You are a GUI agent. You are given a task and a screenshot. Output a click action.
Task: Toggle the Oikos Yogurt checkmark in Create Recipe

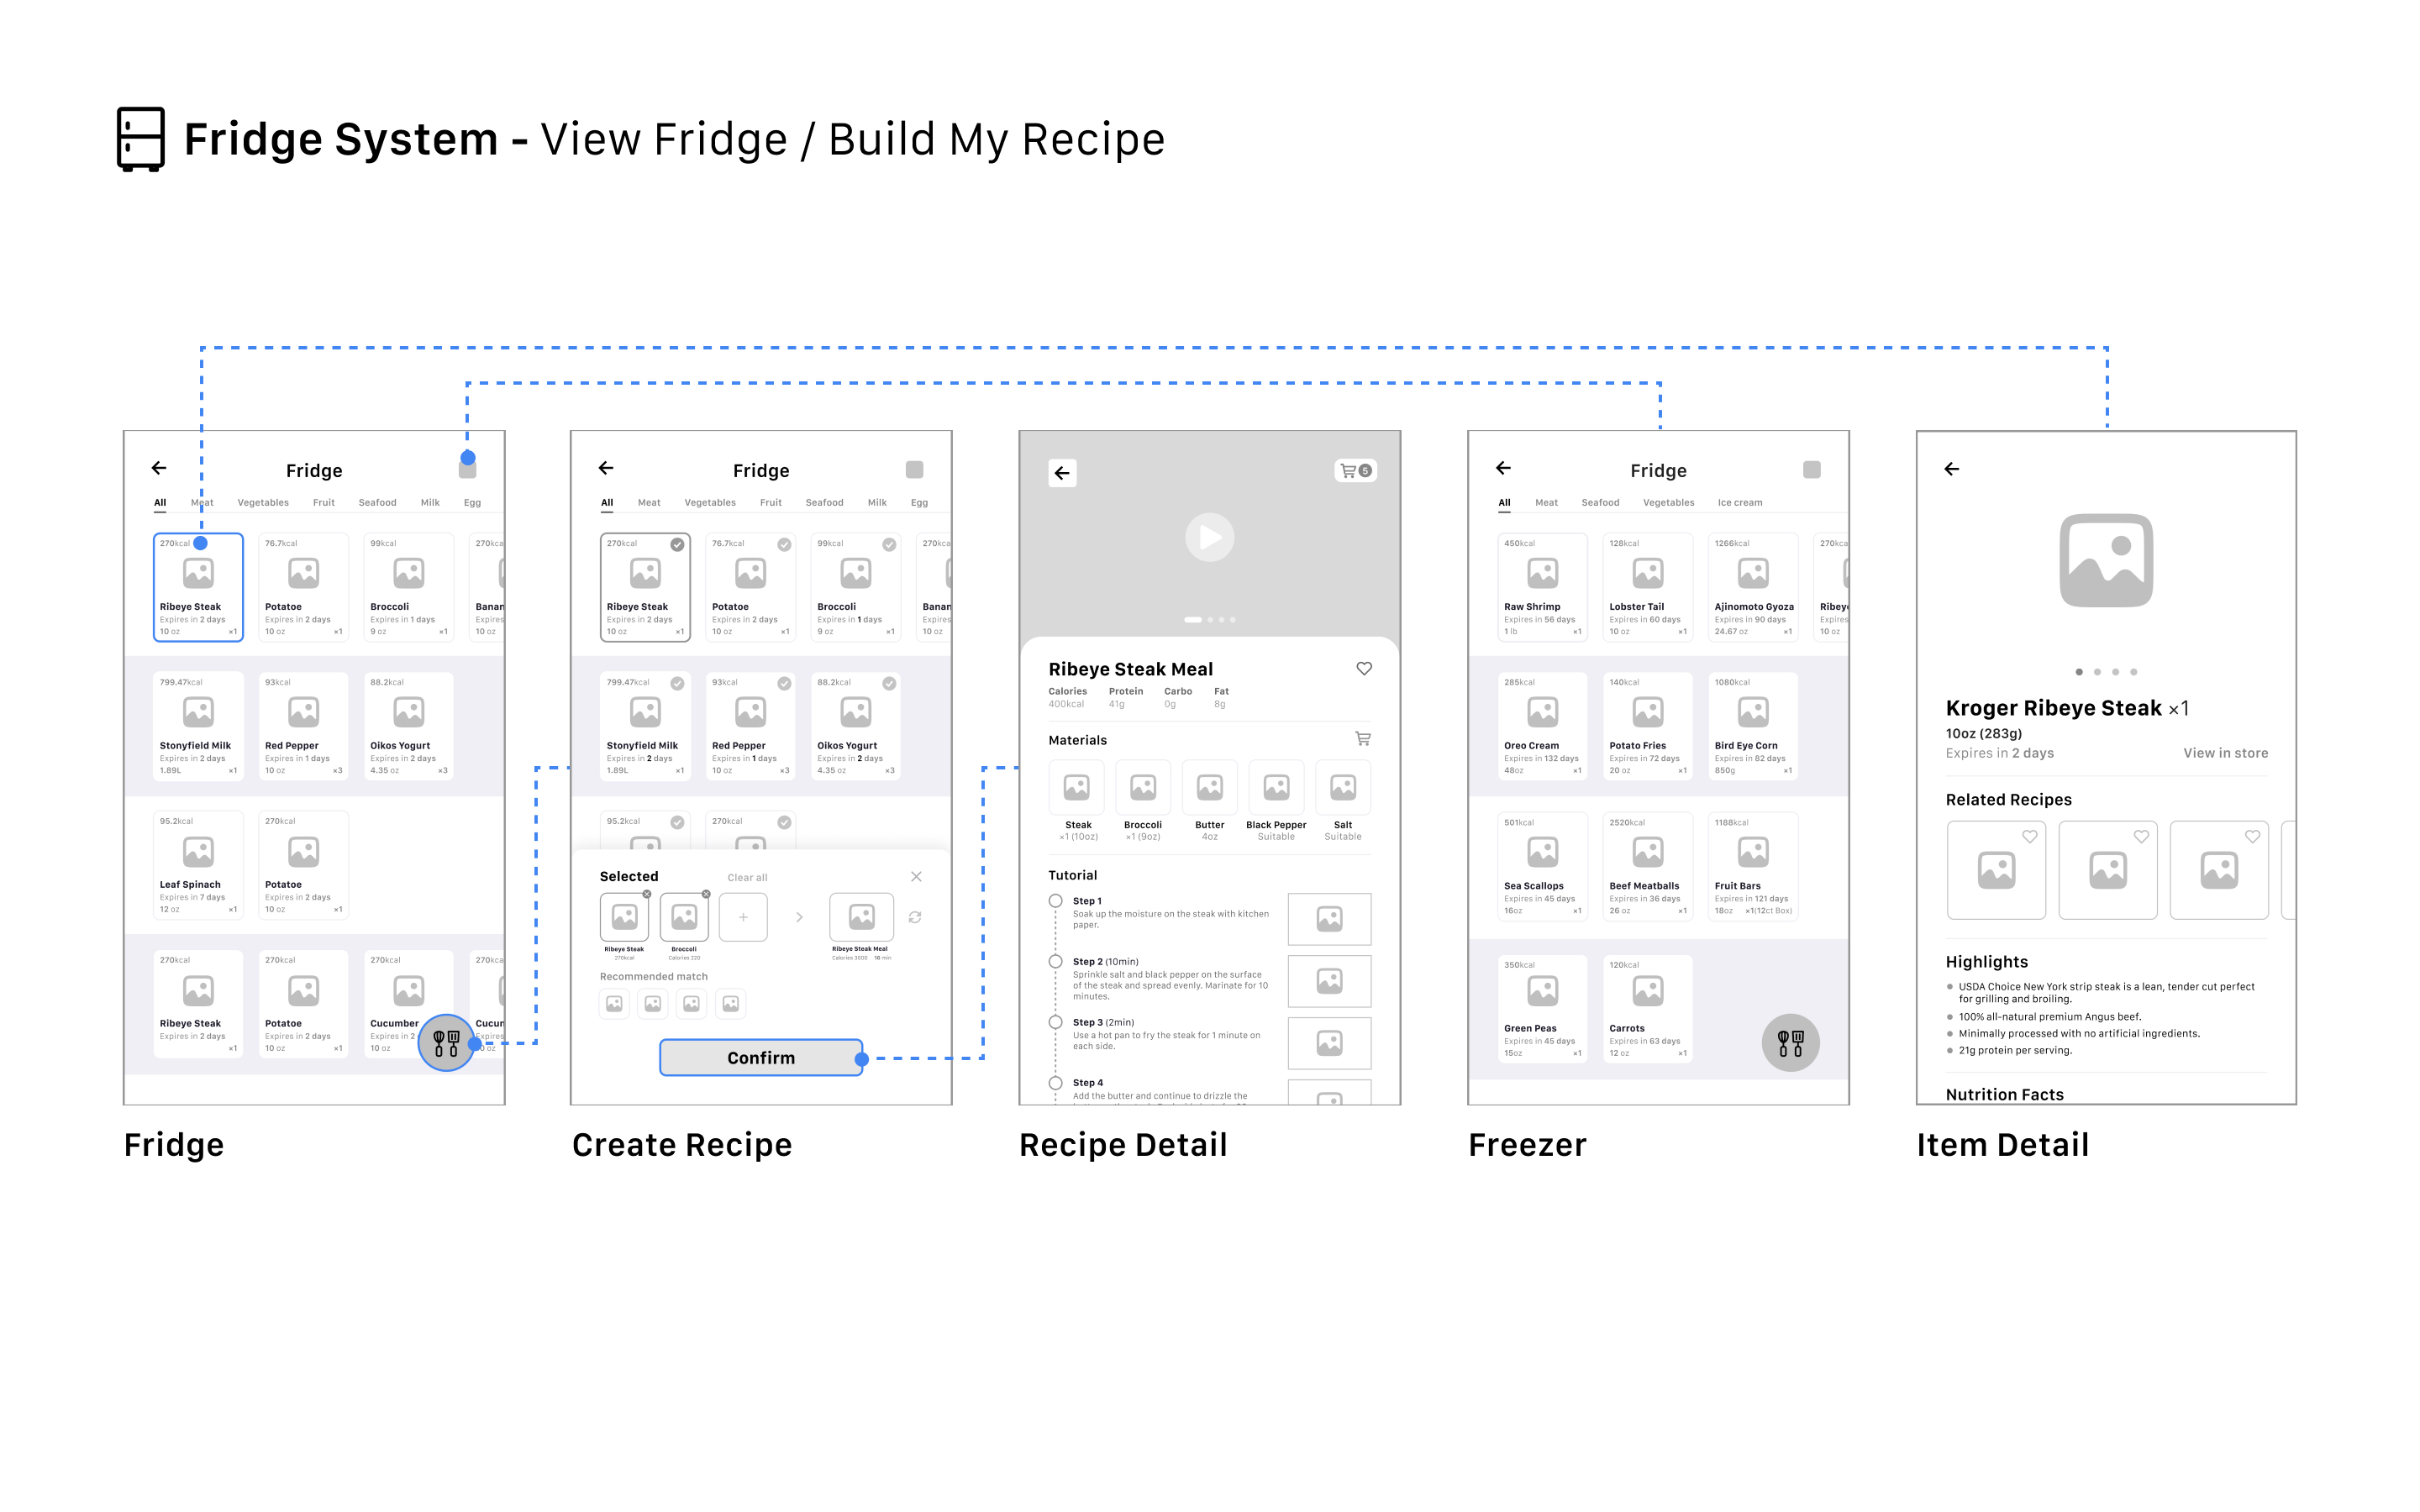[888, 684]
